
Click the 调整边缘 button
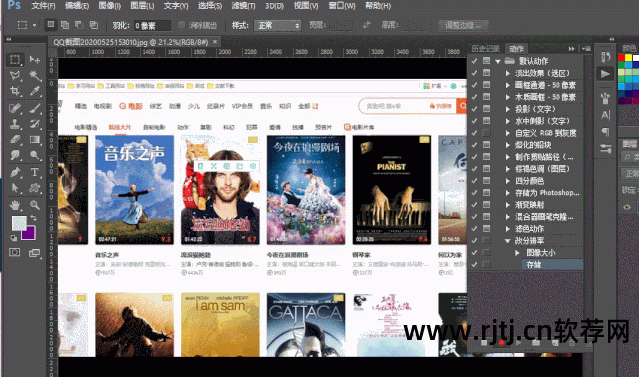tap(463, 25)
